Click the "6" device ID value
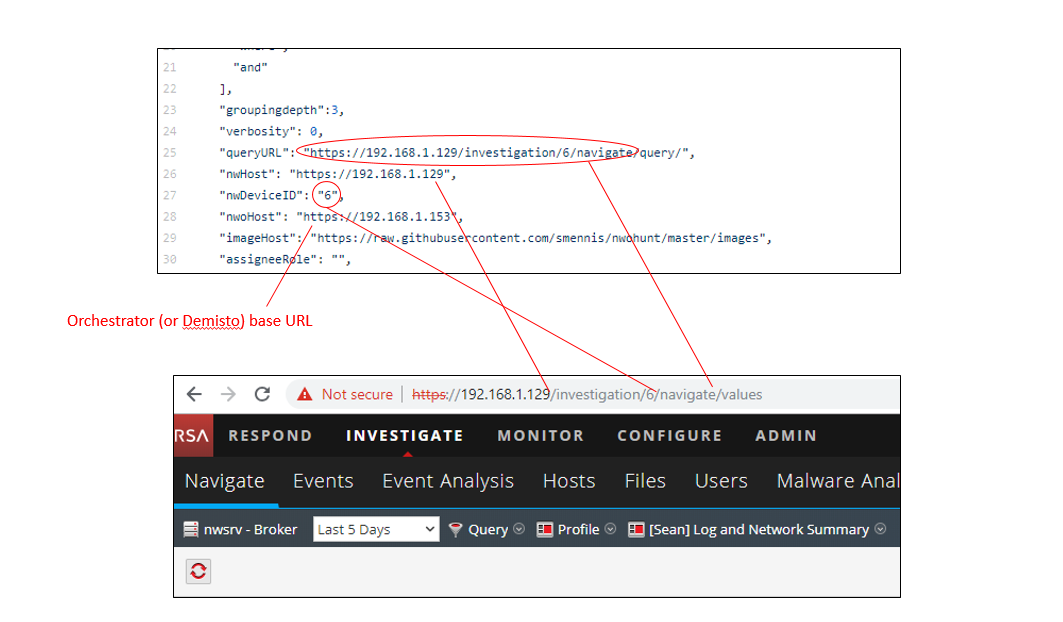 327,195
